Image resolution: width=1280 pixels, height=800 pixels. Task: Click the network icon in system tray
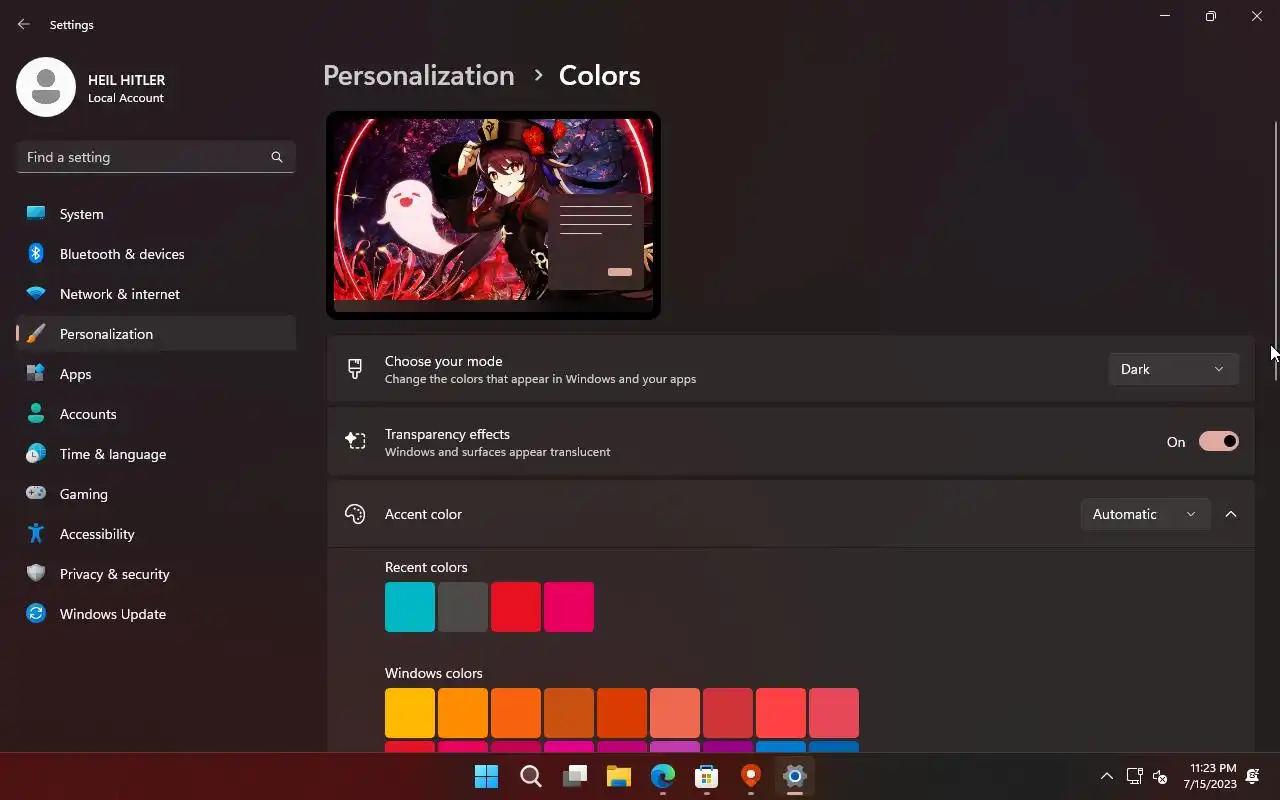pos(1135,776)
